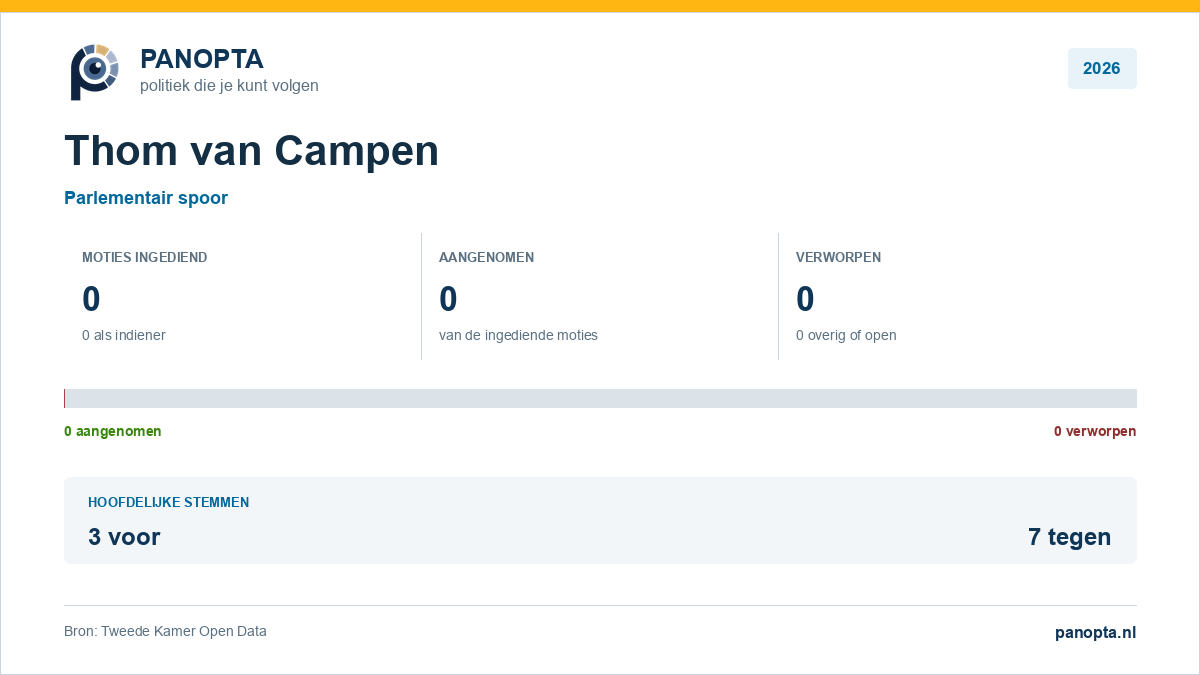Click the 3 voor vote count

124,537
